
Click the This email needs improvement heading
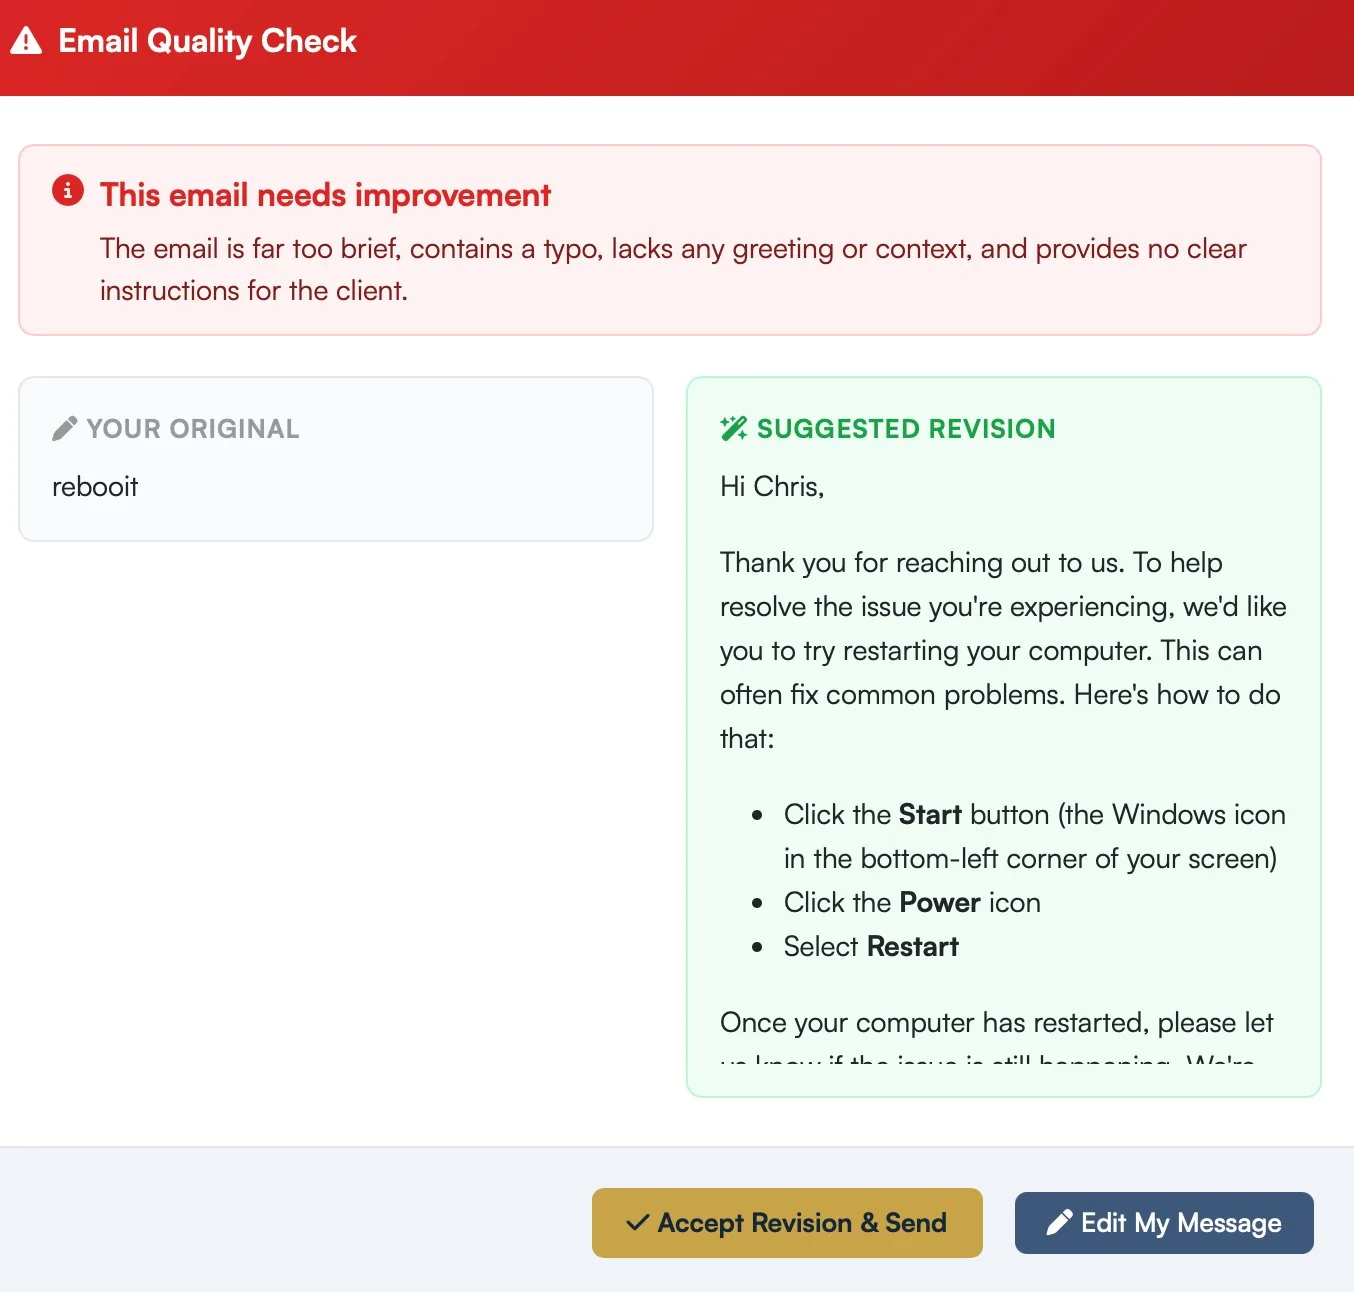[325, 195]
